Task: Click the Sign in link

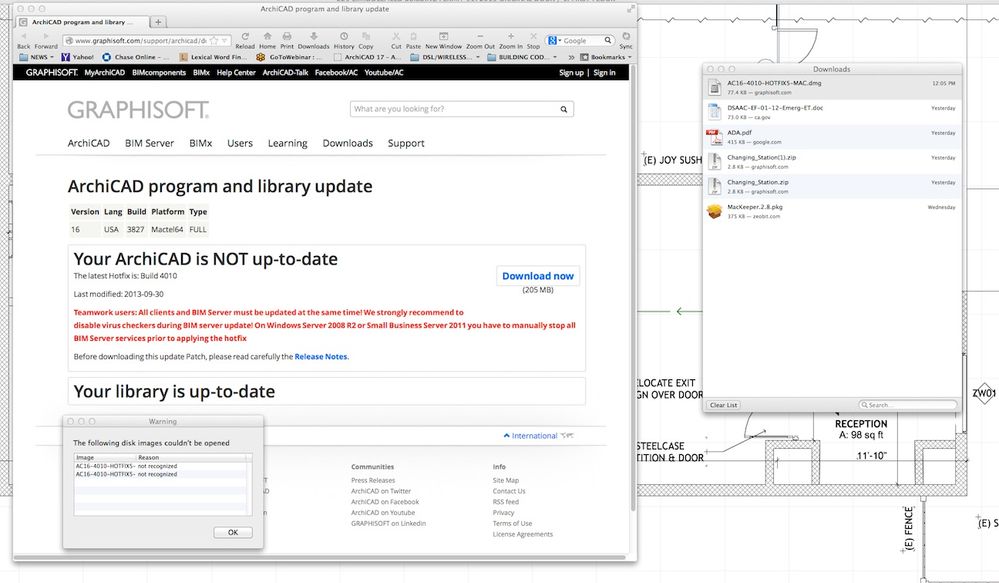Action: coord(604,73)
